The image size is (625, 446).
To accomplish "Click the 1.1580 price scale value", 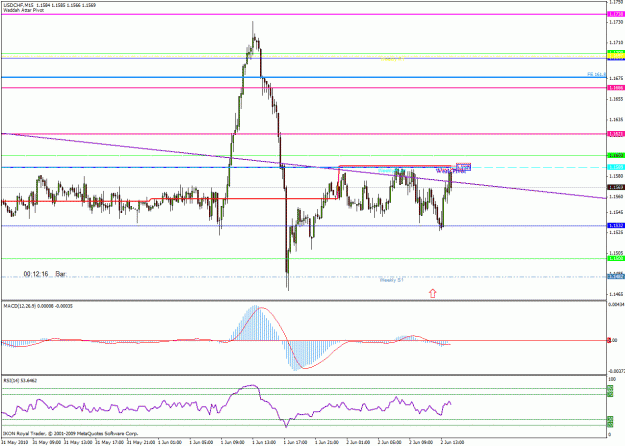I will click(x=616, y=175).
